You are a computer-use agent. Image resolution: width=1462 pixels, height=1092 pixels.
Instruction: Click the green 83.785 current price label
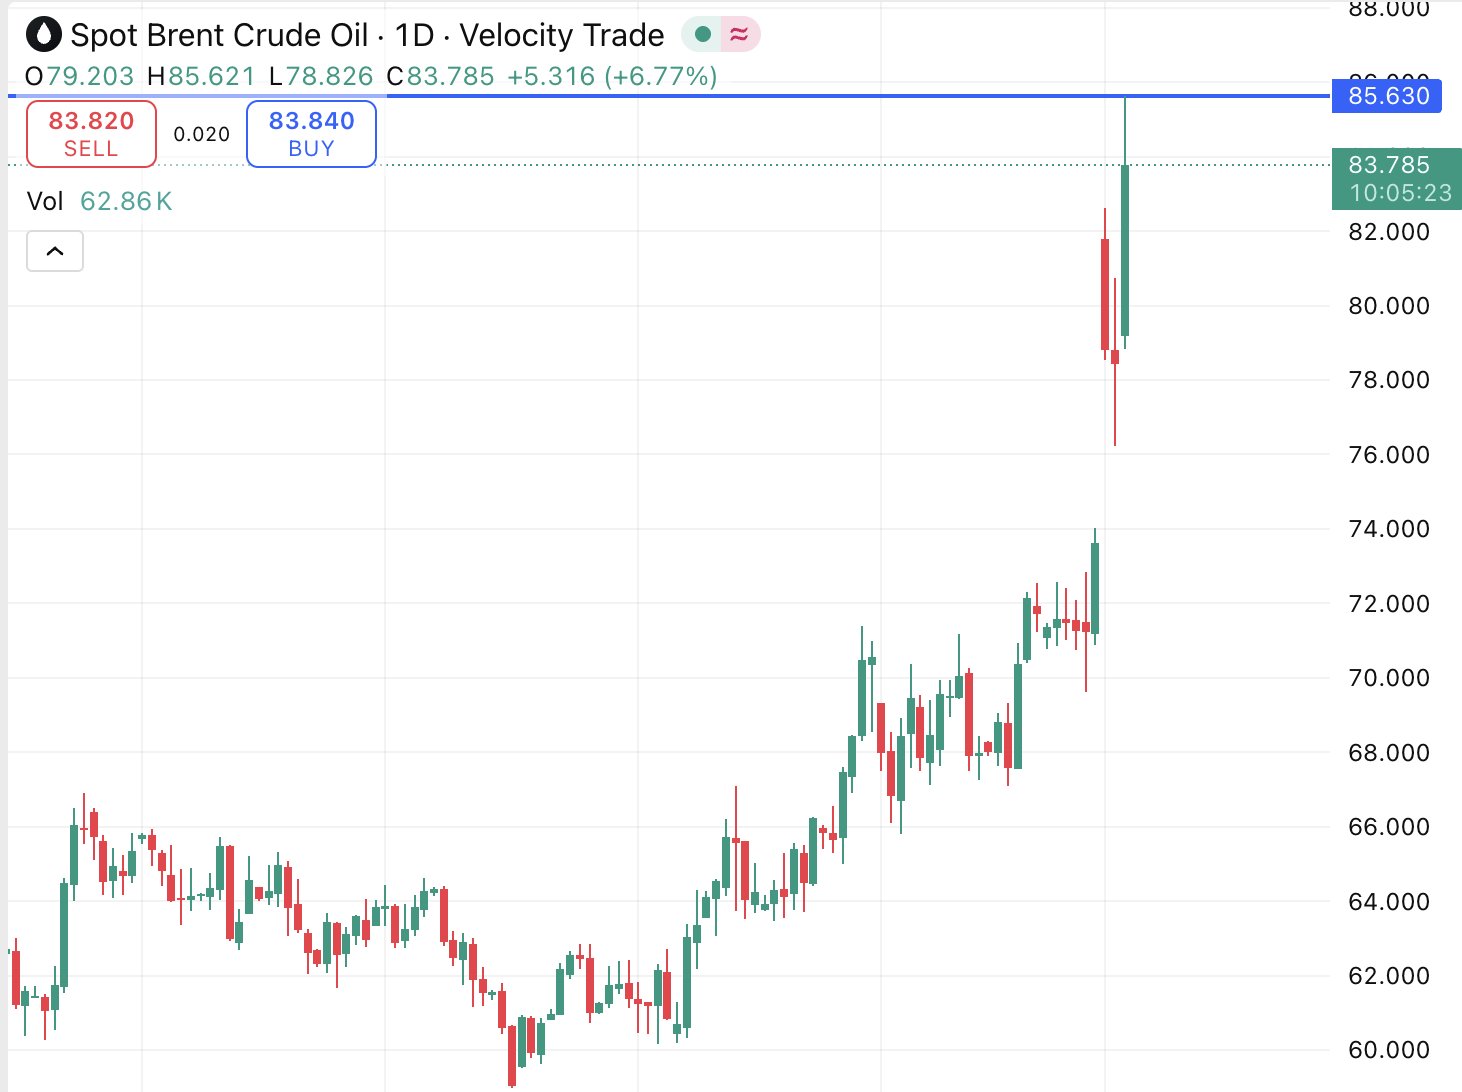tap(1389, 165)
